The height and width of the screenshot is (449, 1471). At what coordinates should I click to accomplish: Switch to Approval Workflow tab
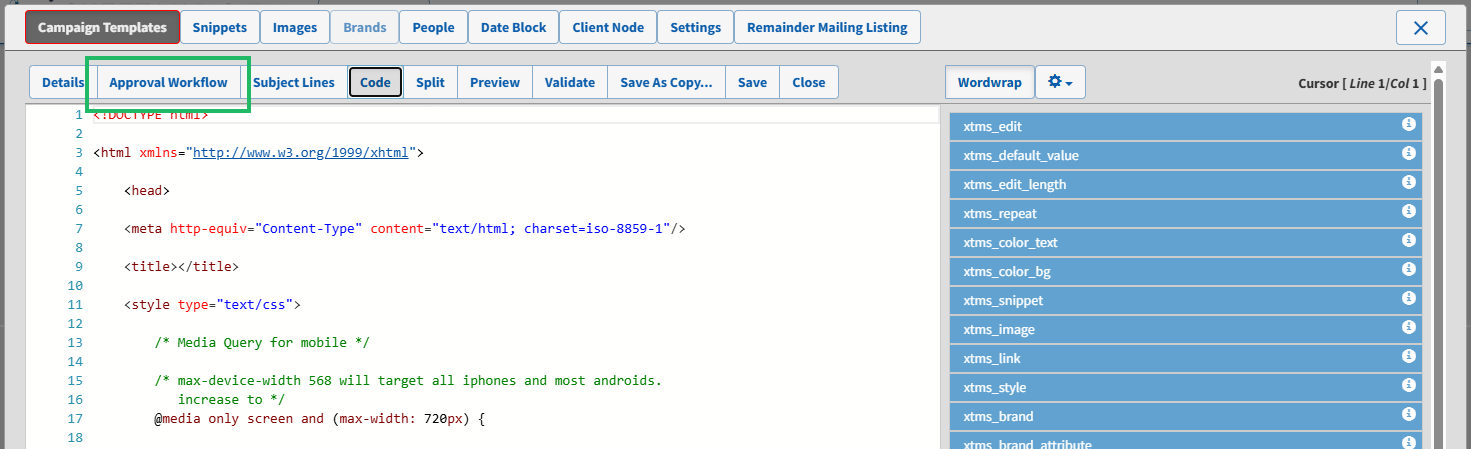(x=168, y=82)
